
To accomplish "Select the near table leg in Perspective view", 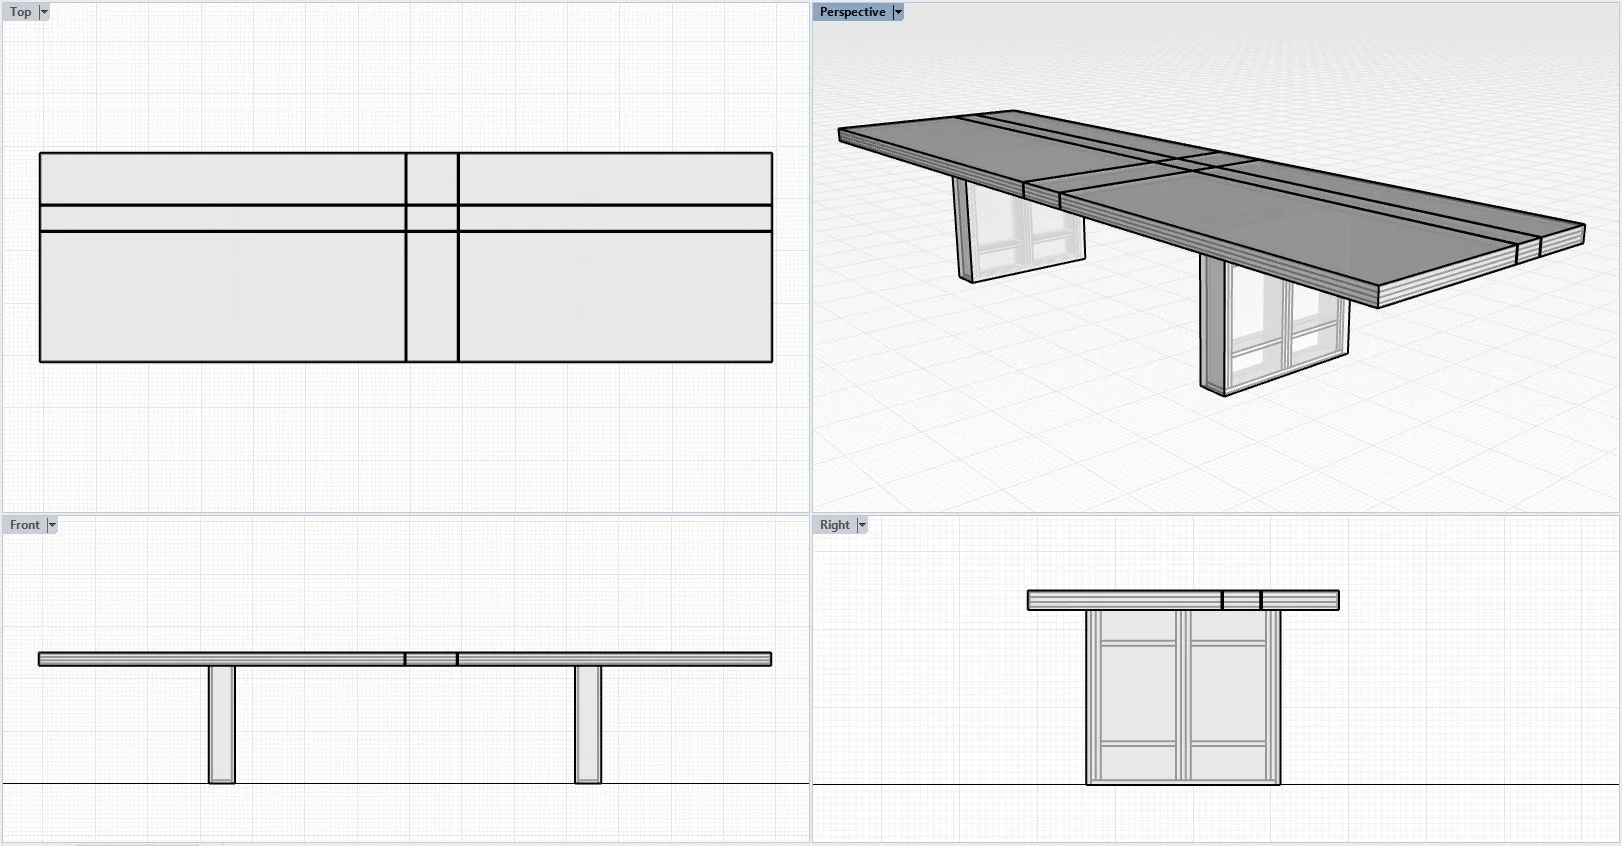I will [1273, 325].
